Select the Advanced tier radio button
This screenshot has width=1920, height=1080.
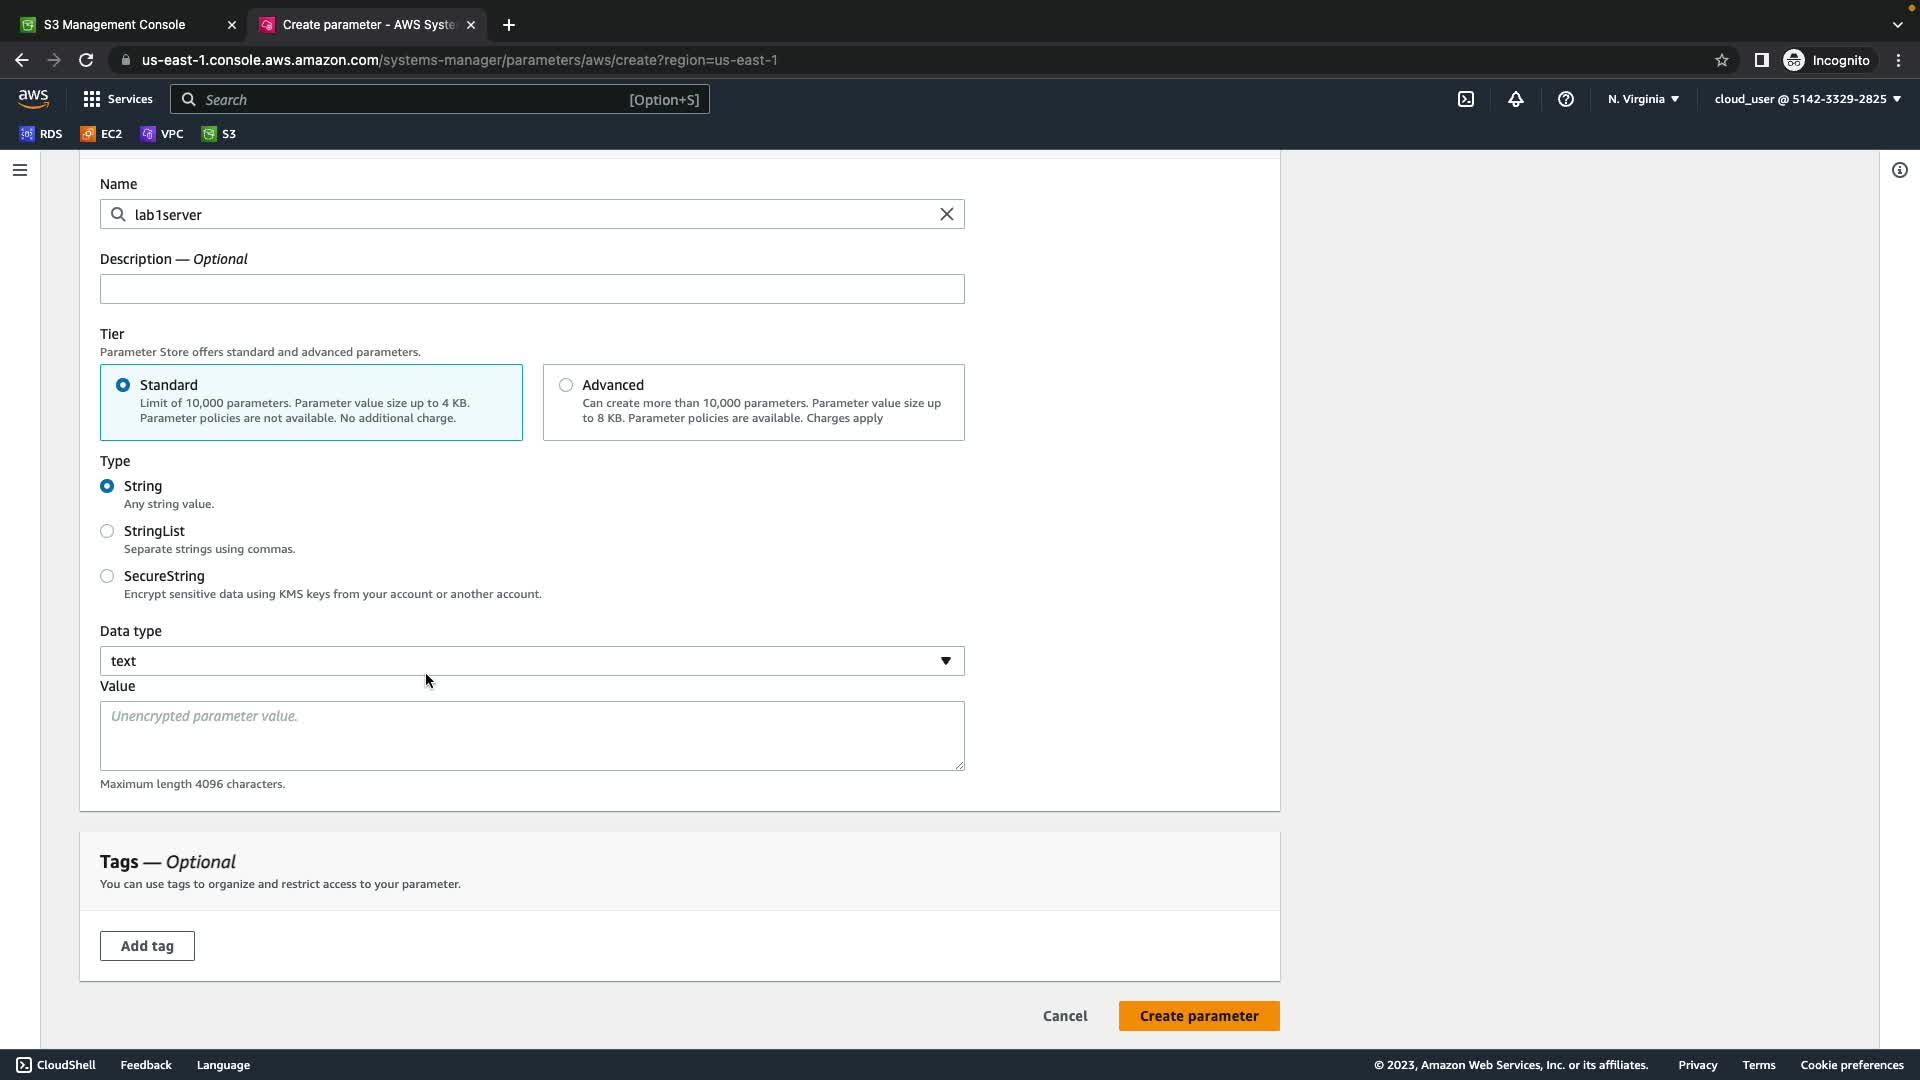point(566,385)
